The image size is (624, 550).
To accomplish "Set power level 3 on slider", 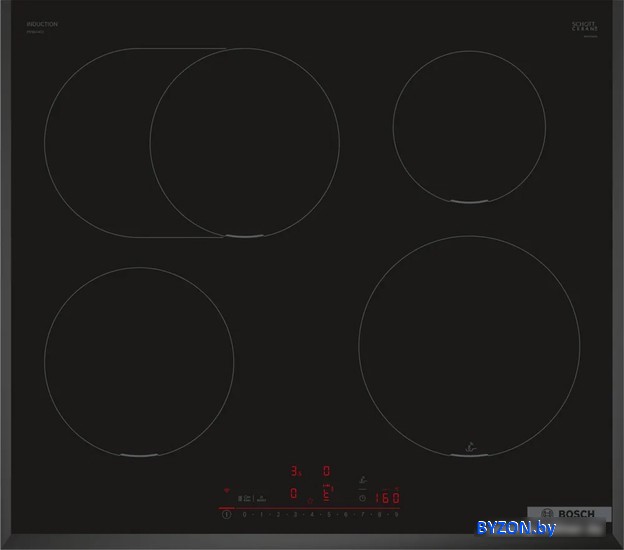I will click(x=295, y=515).
